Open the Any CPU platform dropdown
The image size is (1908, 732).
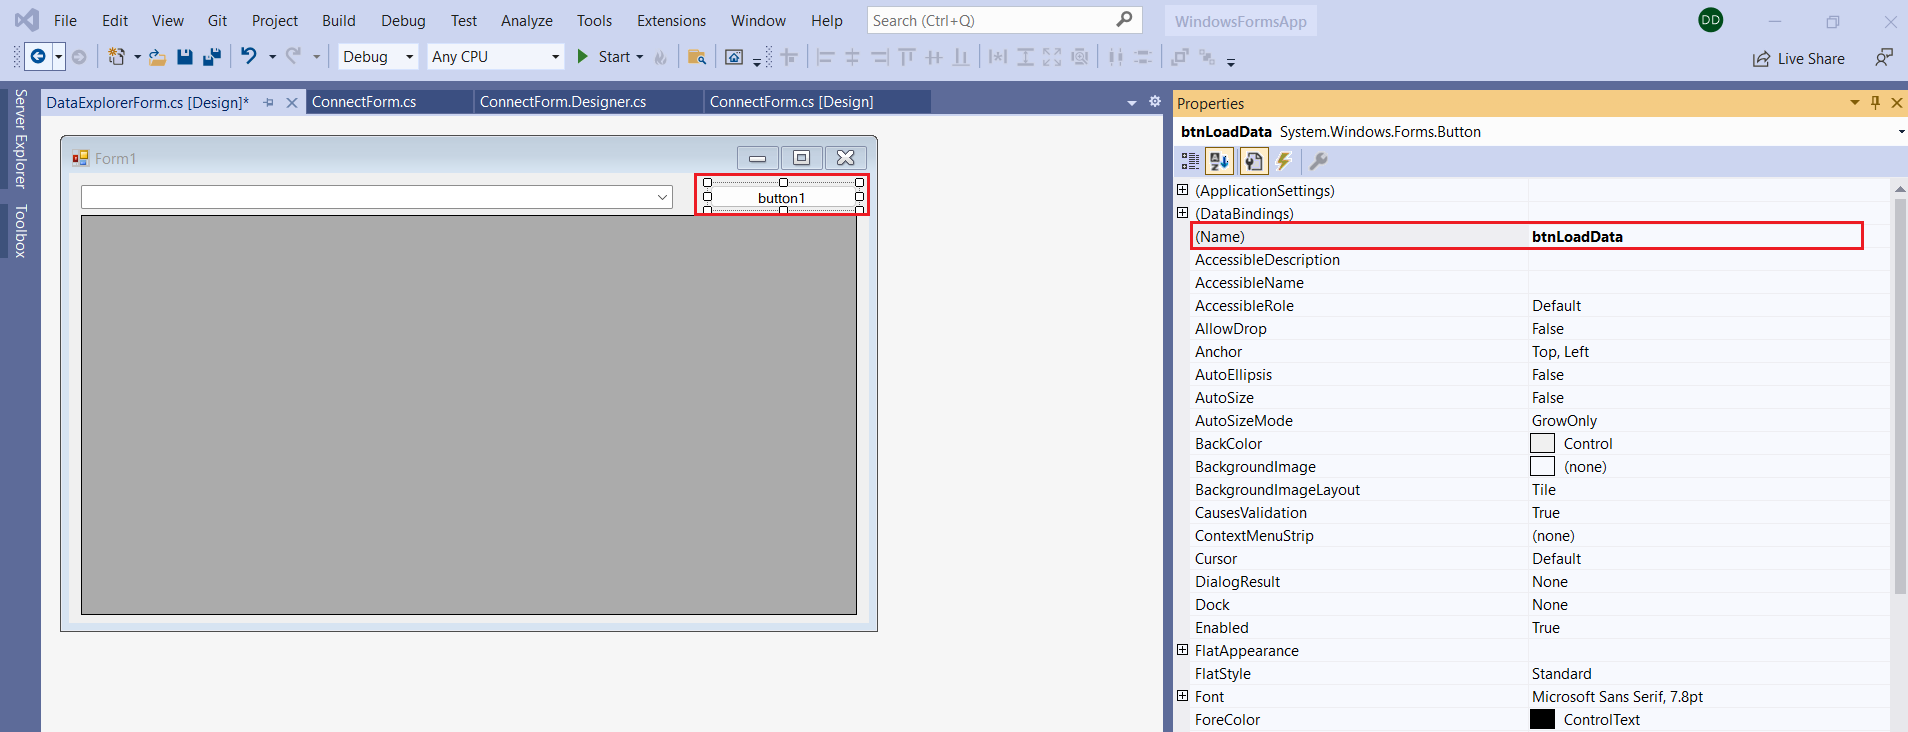[x=495, y=57]
